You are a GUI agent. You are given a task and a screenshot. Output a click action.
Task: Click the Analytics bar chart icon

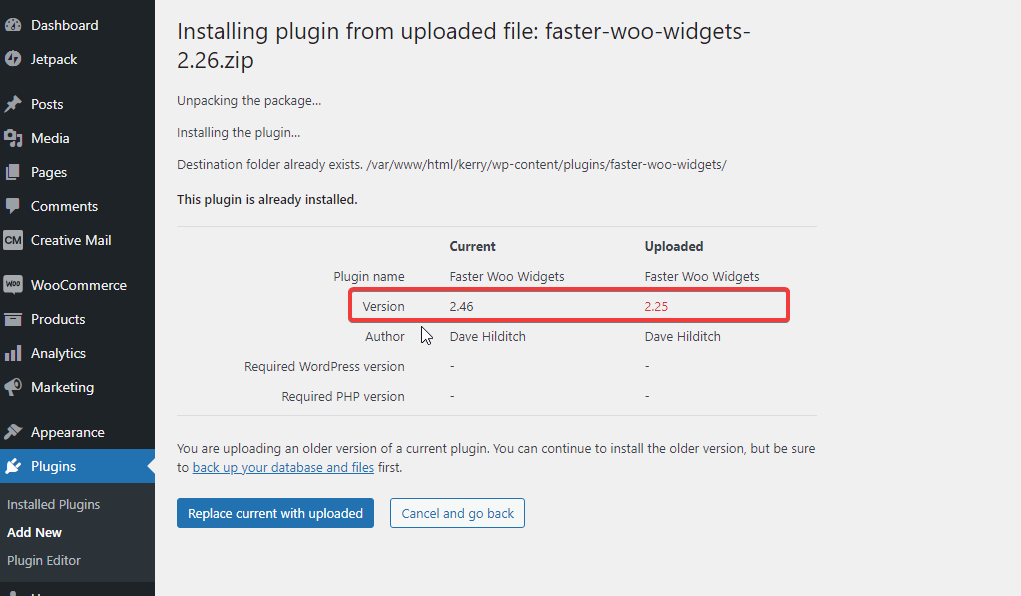[x=13, y=353]
